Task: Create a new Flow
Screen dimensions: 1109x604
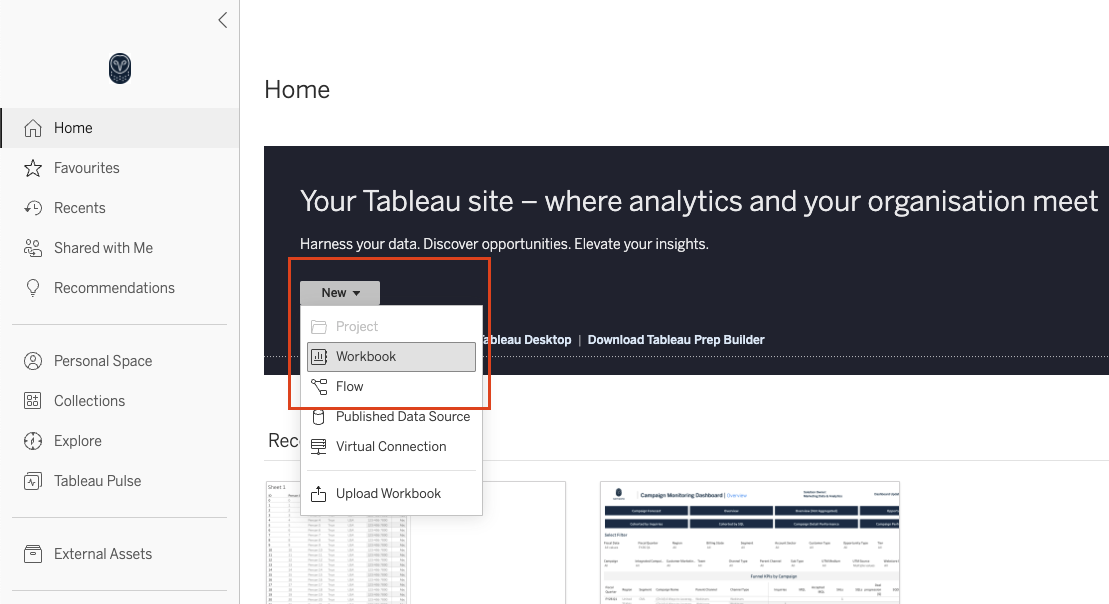Action: (350, 386)
